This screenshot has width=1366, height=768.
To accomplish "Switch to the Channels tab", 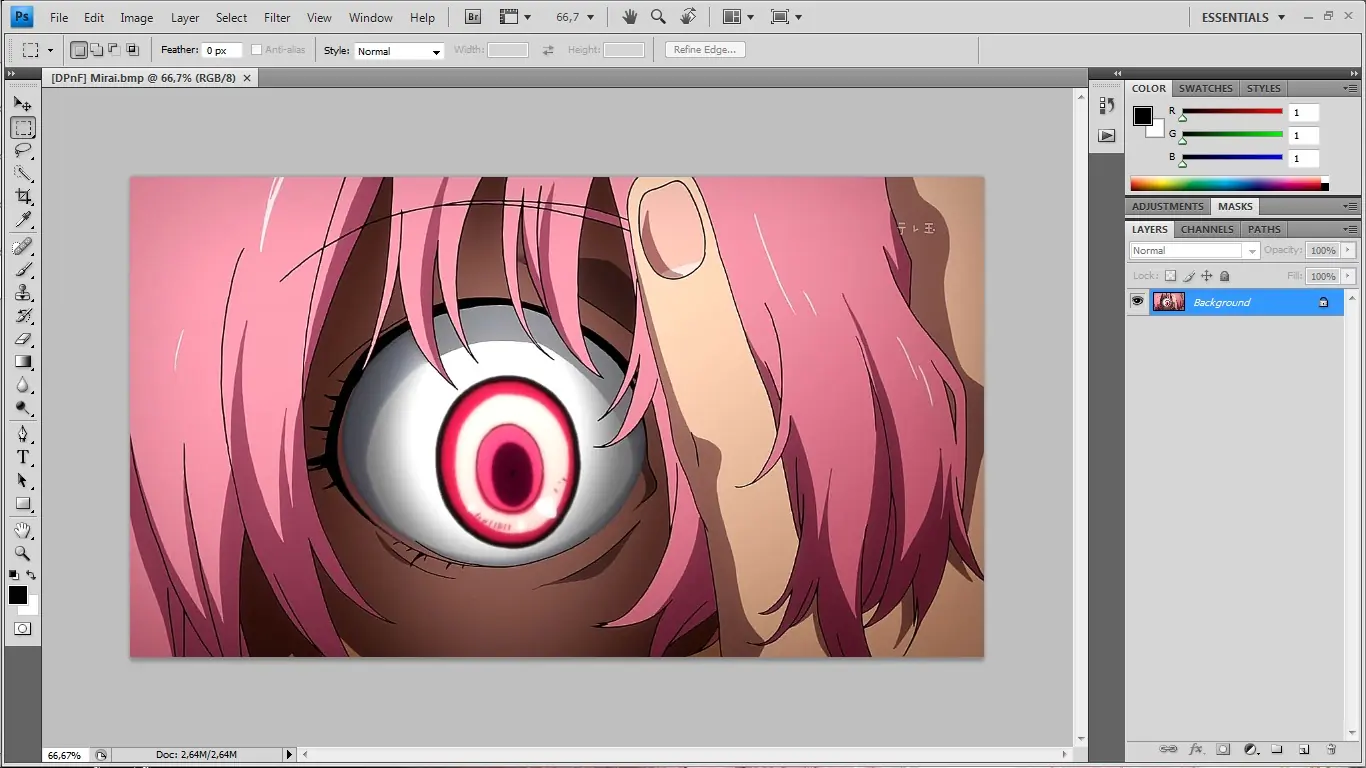I will 1207,229.
